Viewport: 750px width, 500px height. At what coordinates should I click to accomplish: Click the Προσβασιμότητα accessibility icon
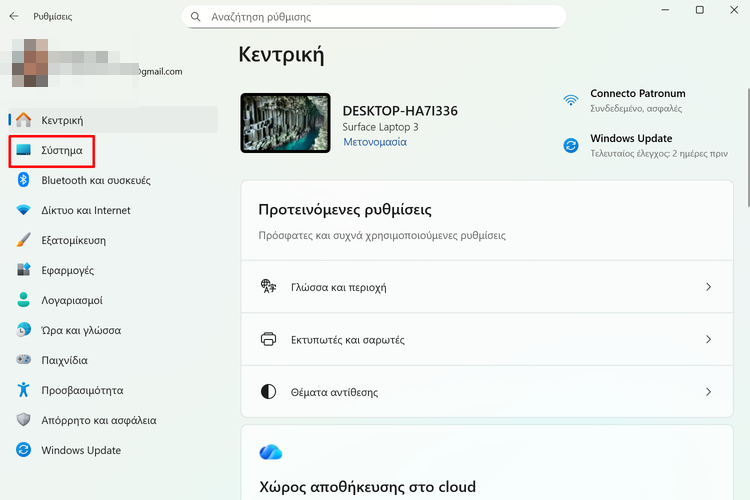[x=24, y=390]
